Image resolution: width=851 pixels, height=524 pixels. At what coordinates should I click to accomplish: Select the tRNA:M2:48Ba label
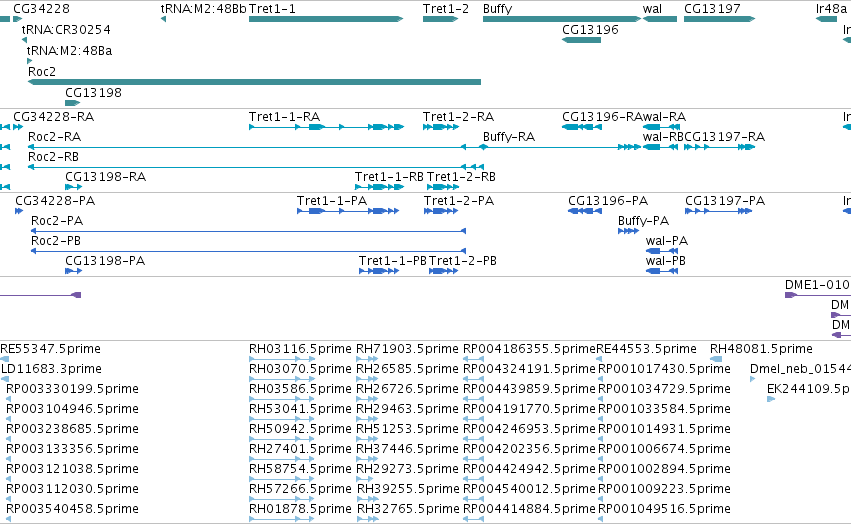coord(69,51)
